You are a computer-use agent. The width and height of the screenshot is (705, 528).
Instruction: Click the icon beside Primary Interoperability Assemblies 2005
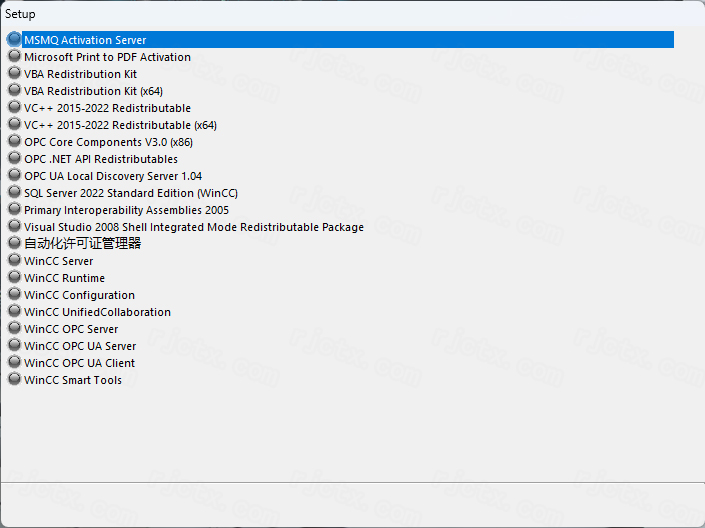tap(14, 209)
